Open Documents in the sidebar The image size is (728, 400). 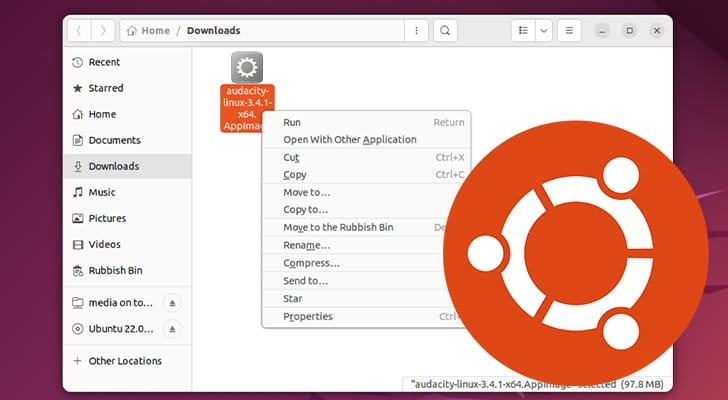127,140
